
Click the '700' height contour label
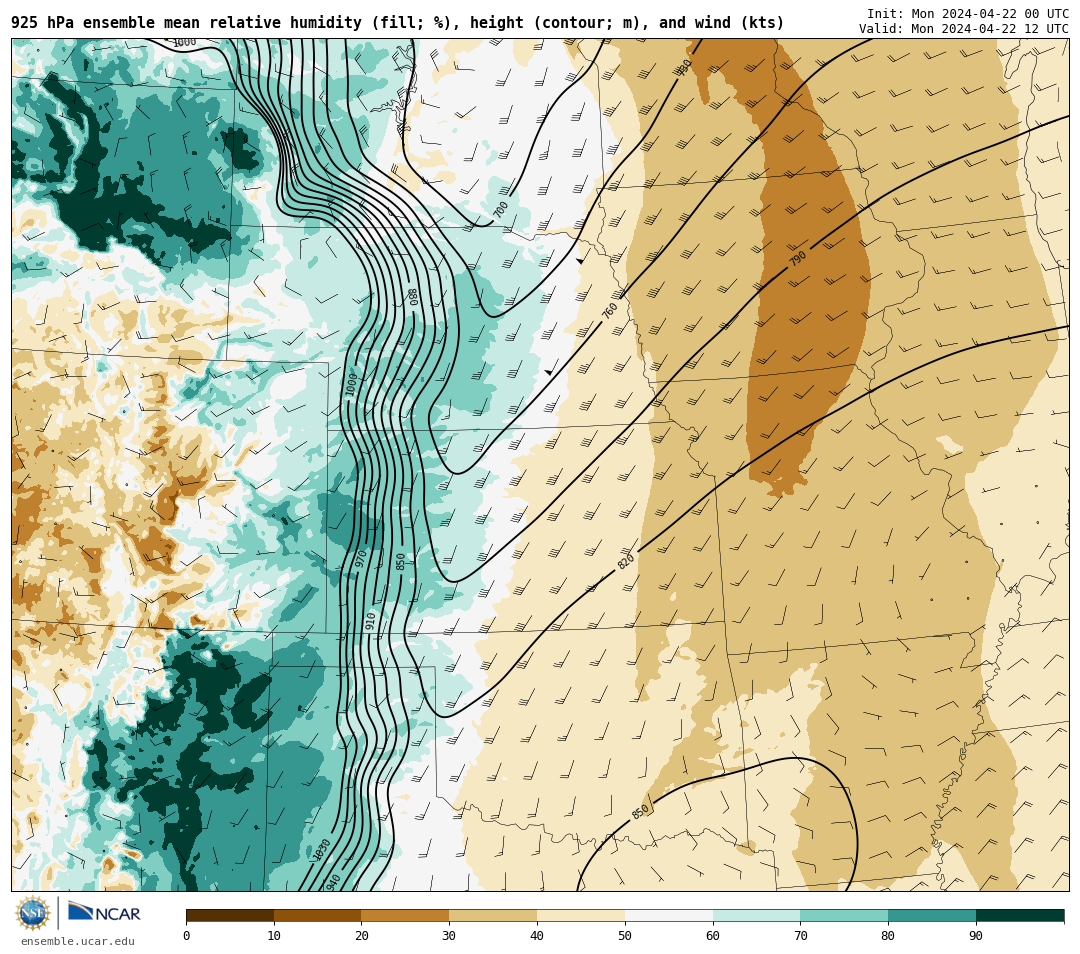(x=501, y=209)
